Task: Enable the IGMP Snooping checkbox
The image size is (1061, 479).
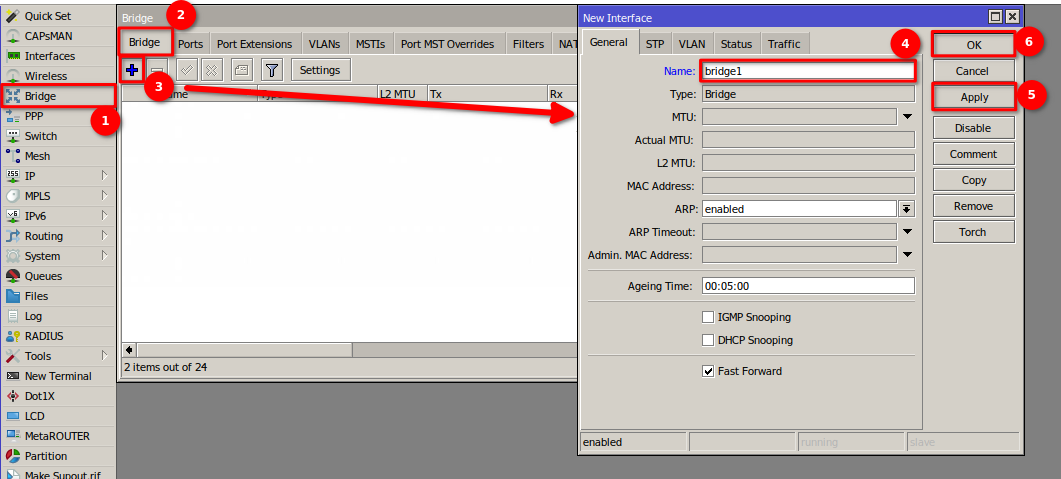Action: click(708, 317)
